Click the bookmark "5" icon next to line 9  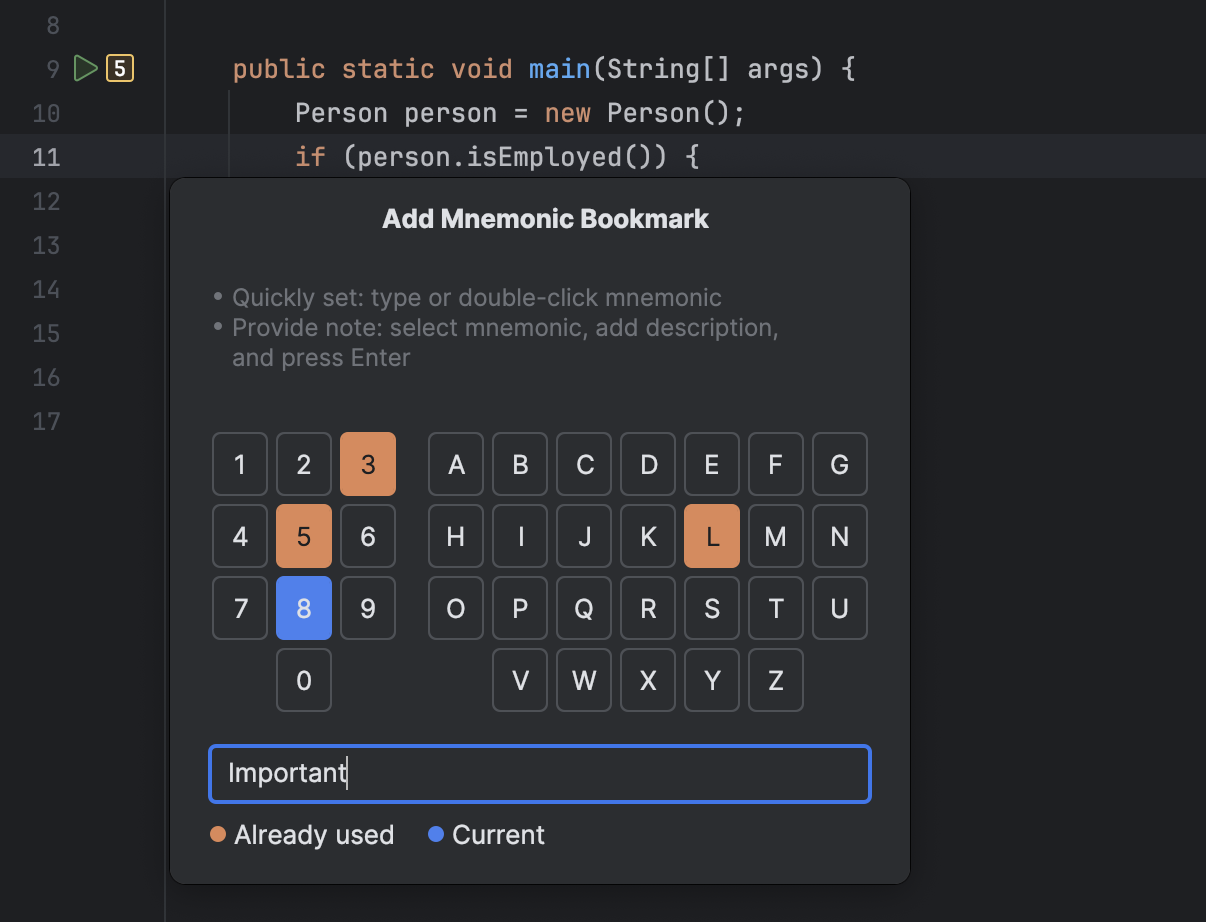coord(117,68)
